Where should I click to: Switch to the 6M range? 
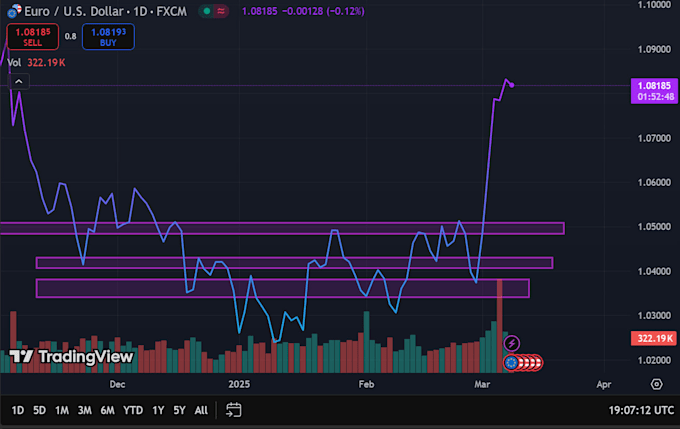(108, 410)
